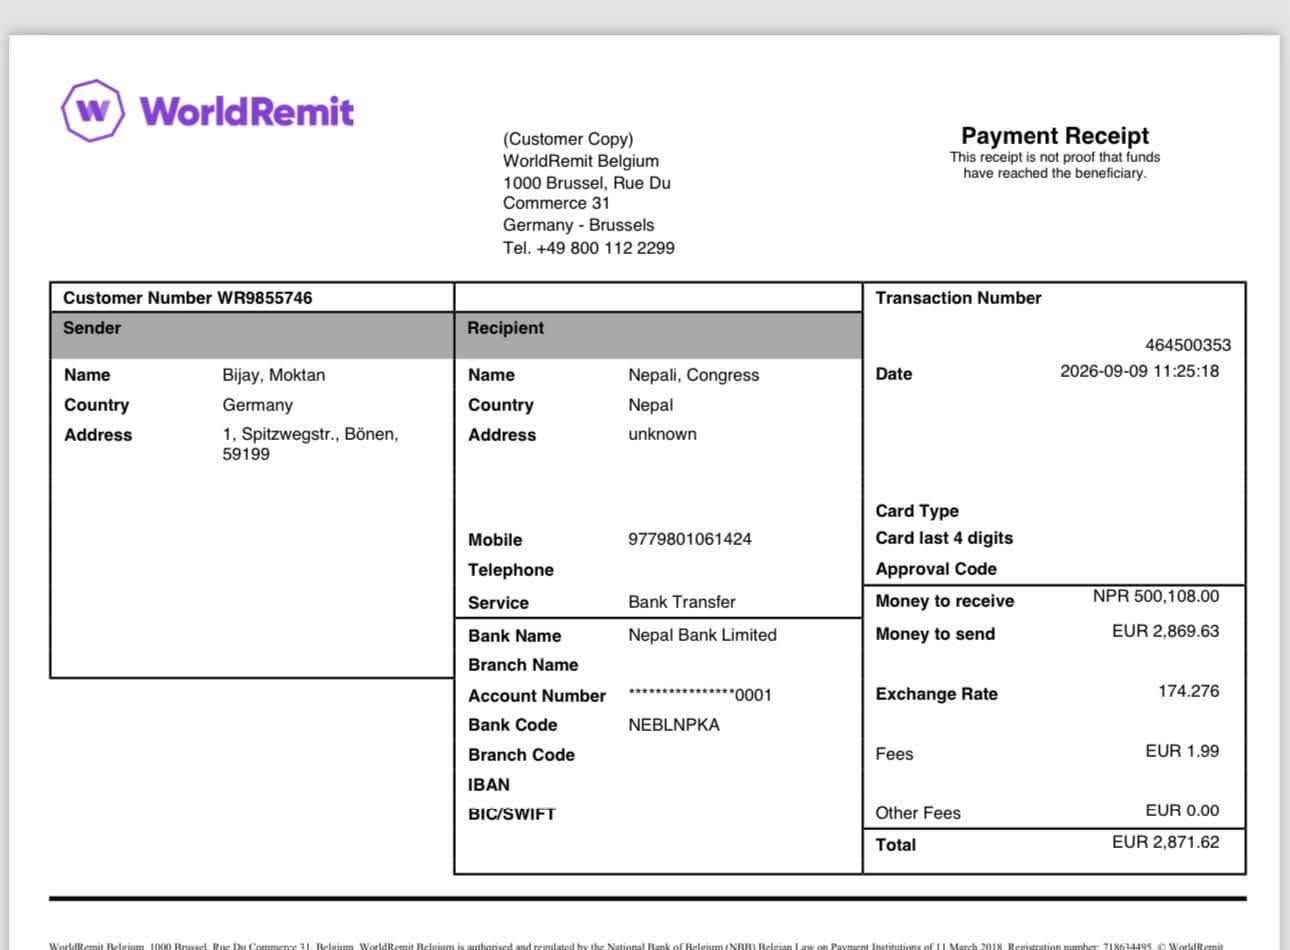Viewport: 1290px width, 950px height.
Task: Select fee amount 'EUR 1.99'
Action: (x=1183, y=751)
